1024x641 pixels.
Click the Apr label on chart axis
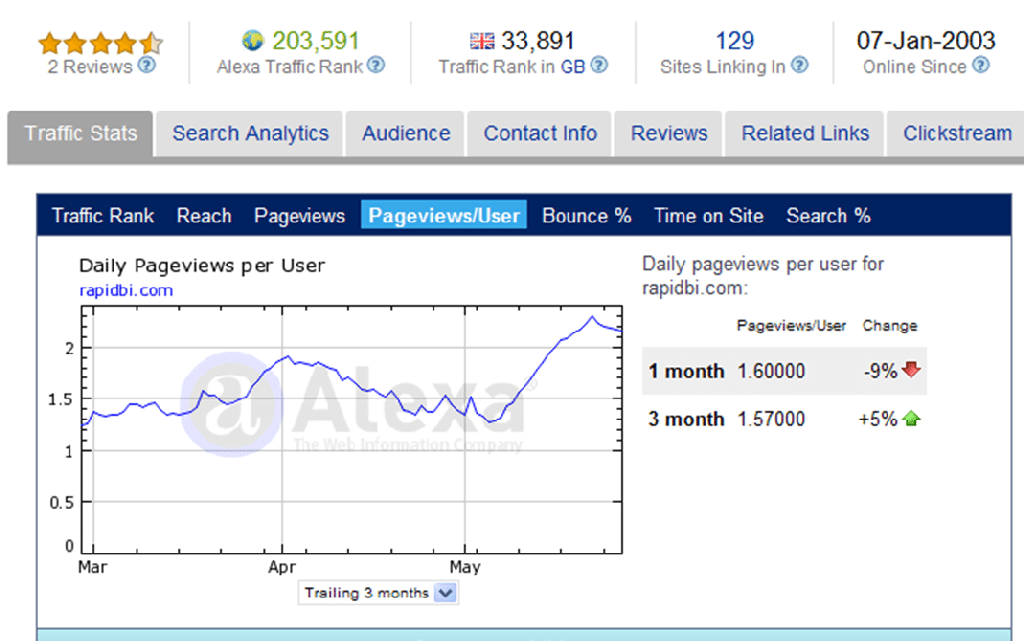point(281,567)
